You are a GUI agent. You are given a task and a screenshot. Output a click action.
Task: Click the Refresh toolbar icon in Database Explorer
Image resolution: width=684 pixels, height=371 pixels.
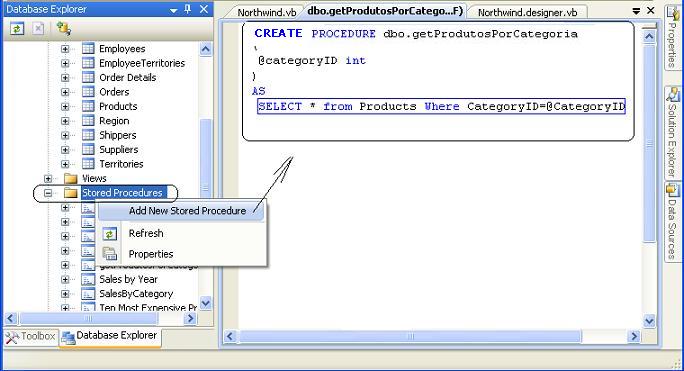(x=17, y=29)
